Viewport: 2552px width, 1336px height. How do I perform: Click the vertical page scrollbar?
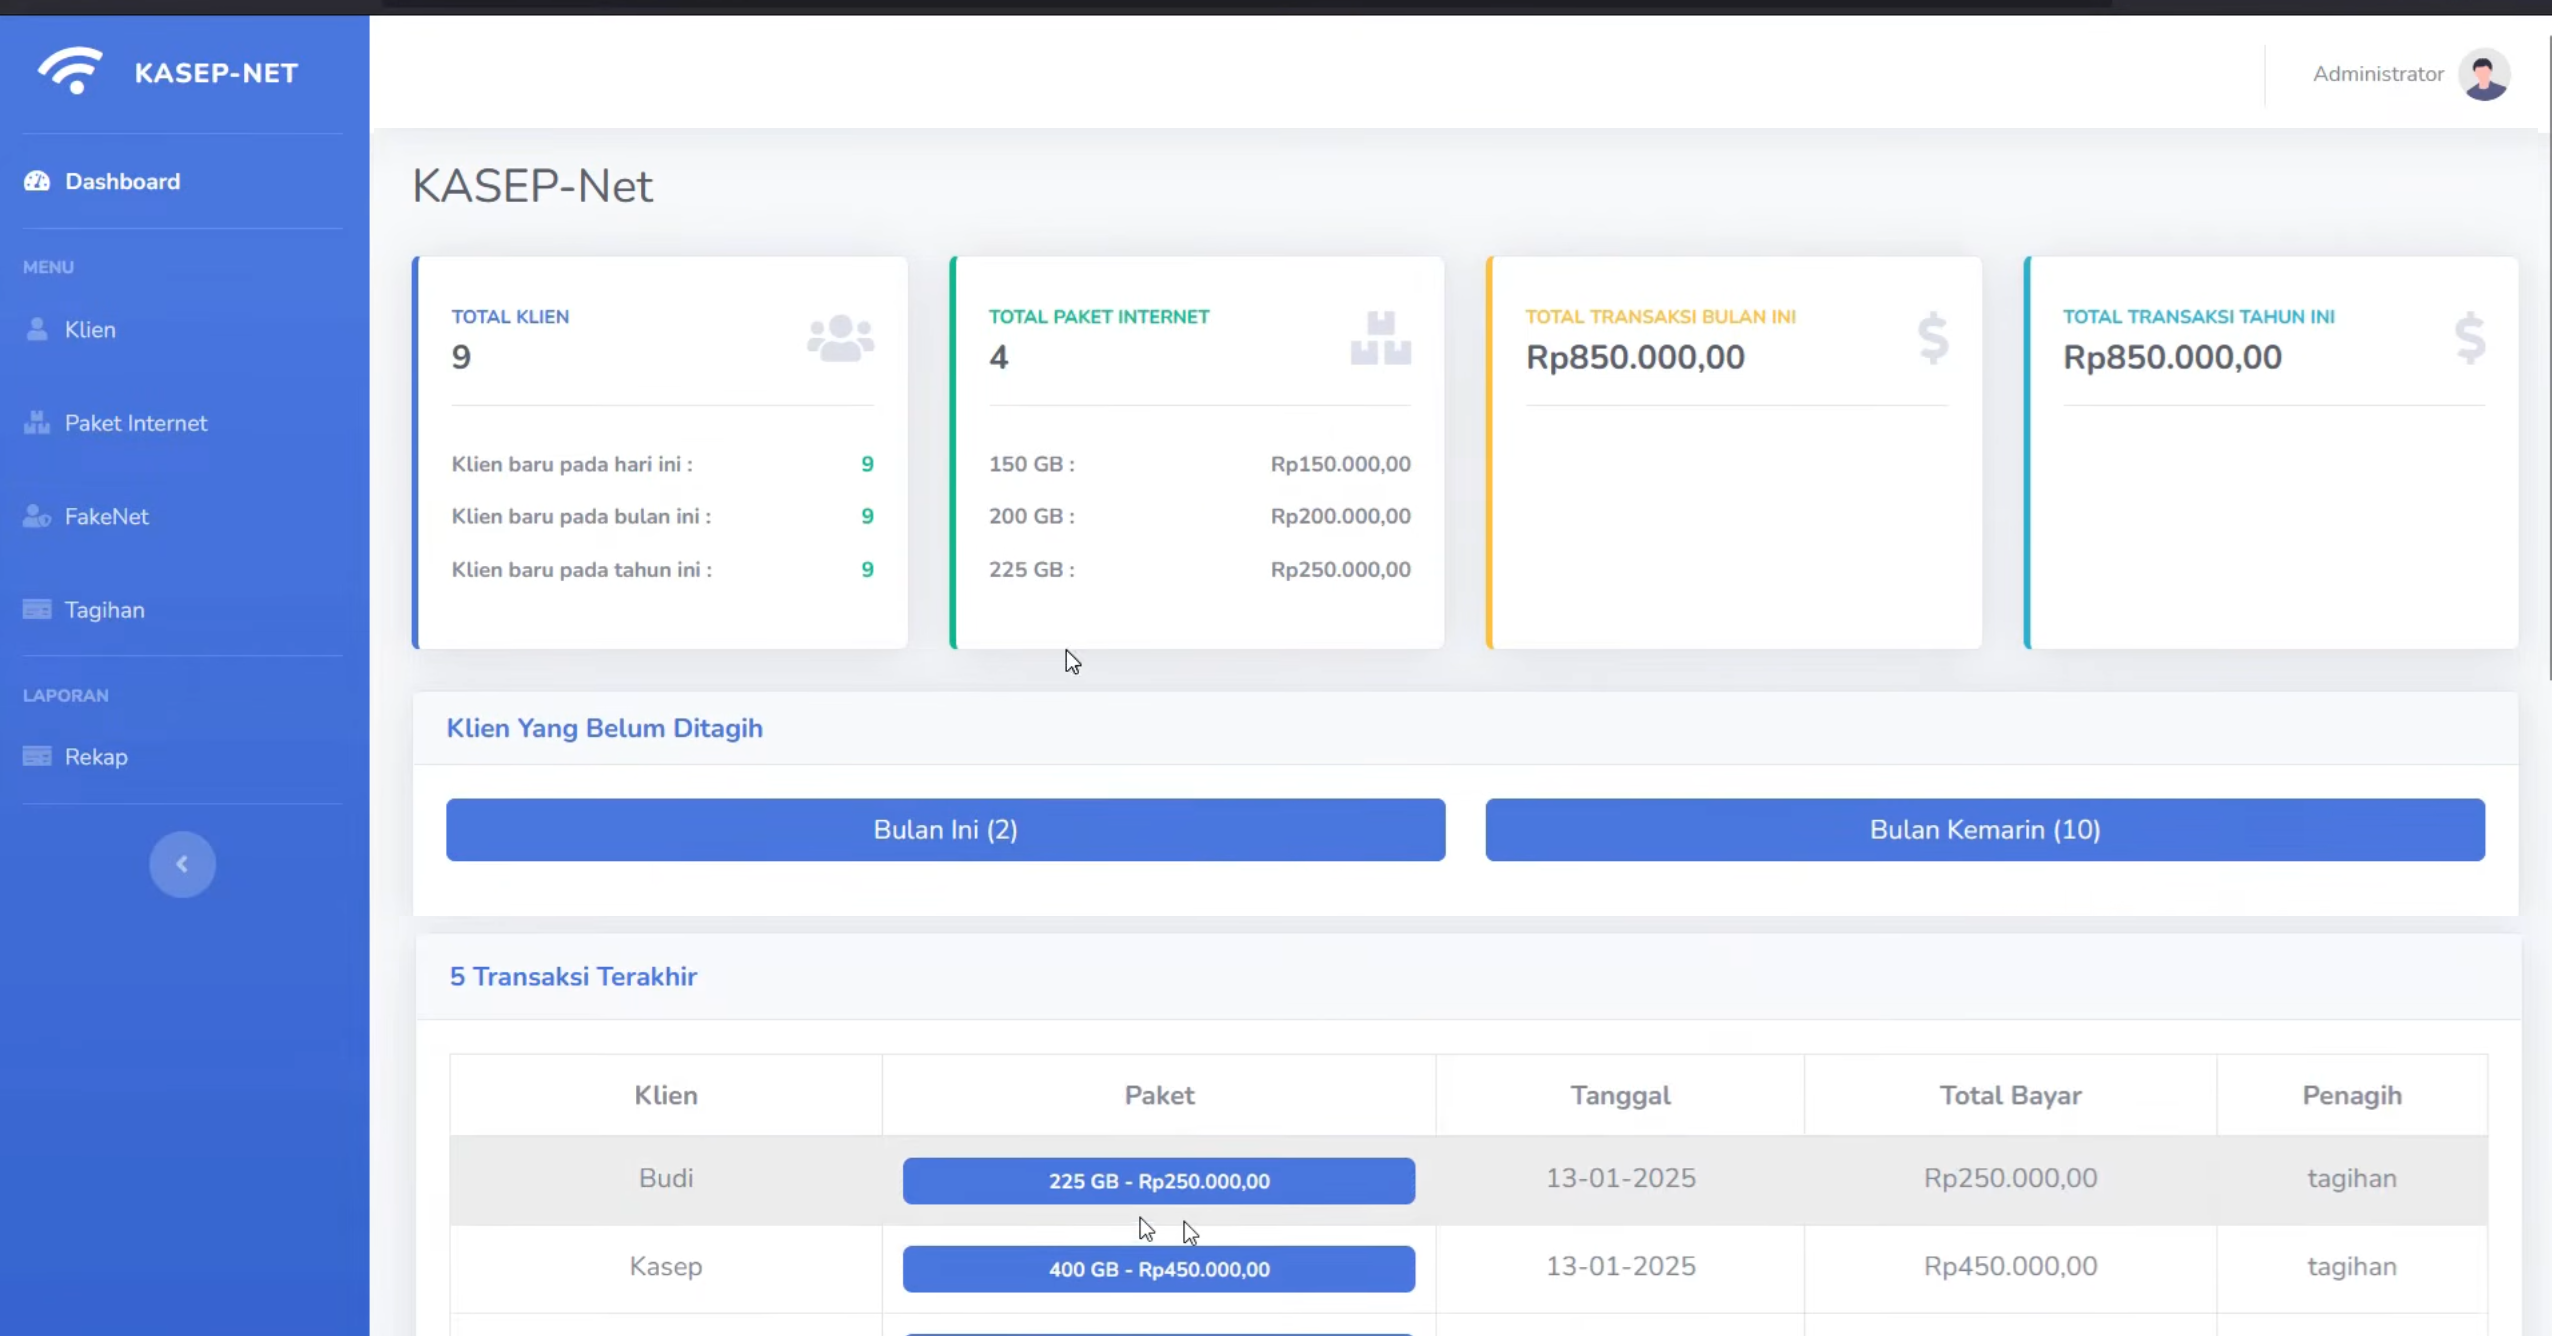(2547, 360)
